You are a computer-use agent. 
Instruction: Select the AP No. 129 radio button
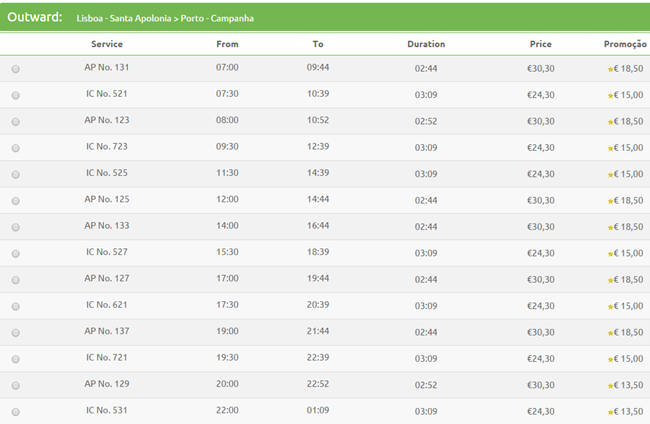(x=16, y=385)
